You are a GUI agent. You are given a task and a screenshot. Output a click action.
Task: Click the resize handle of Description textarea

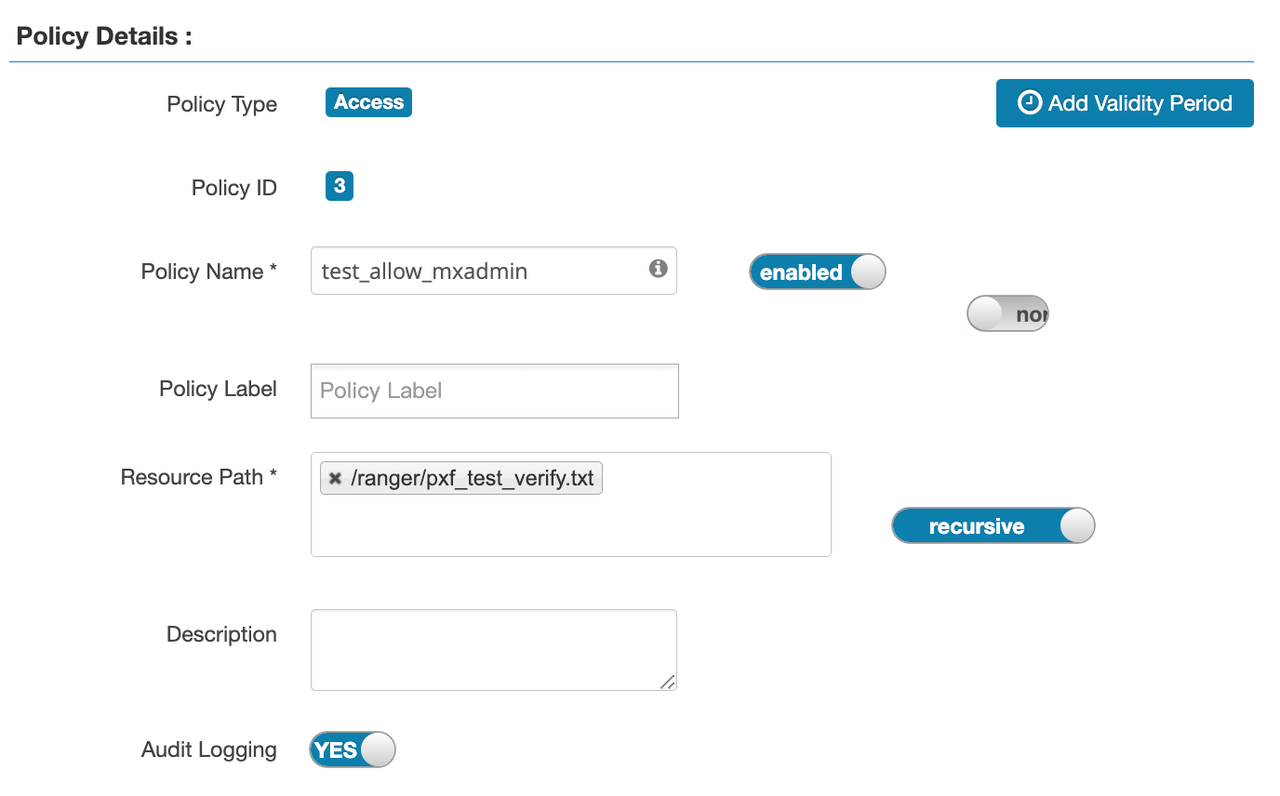click(667, 681)
